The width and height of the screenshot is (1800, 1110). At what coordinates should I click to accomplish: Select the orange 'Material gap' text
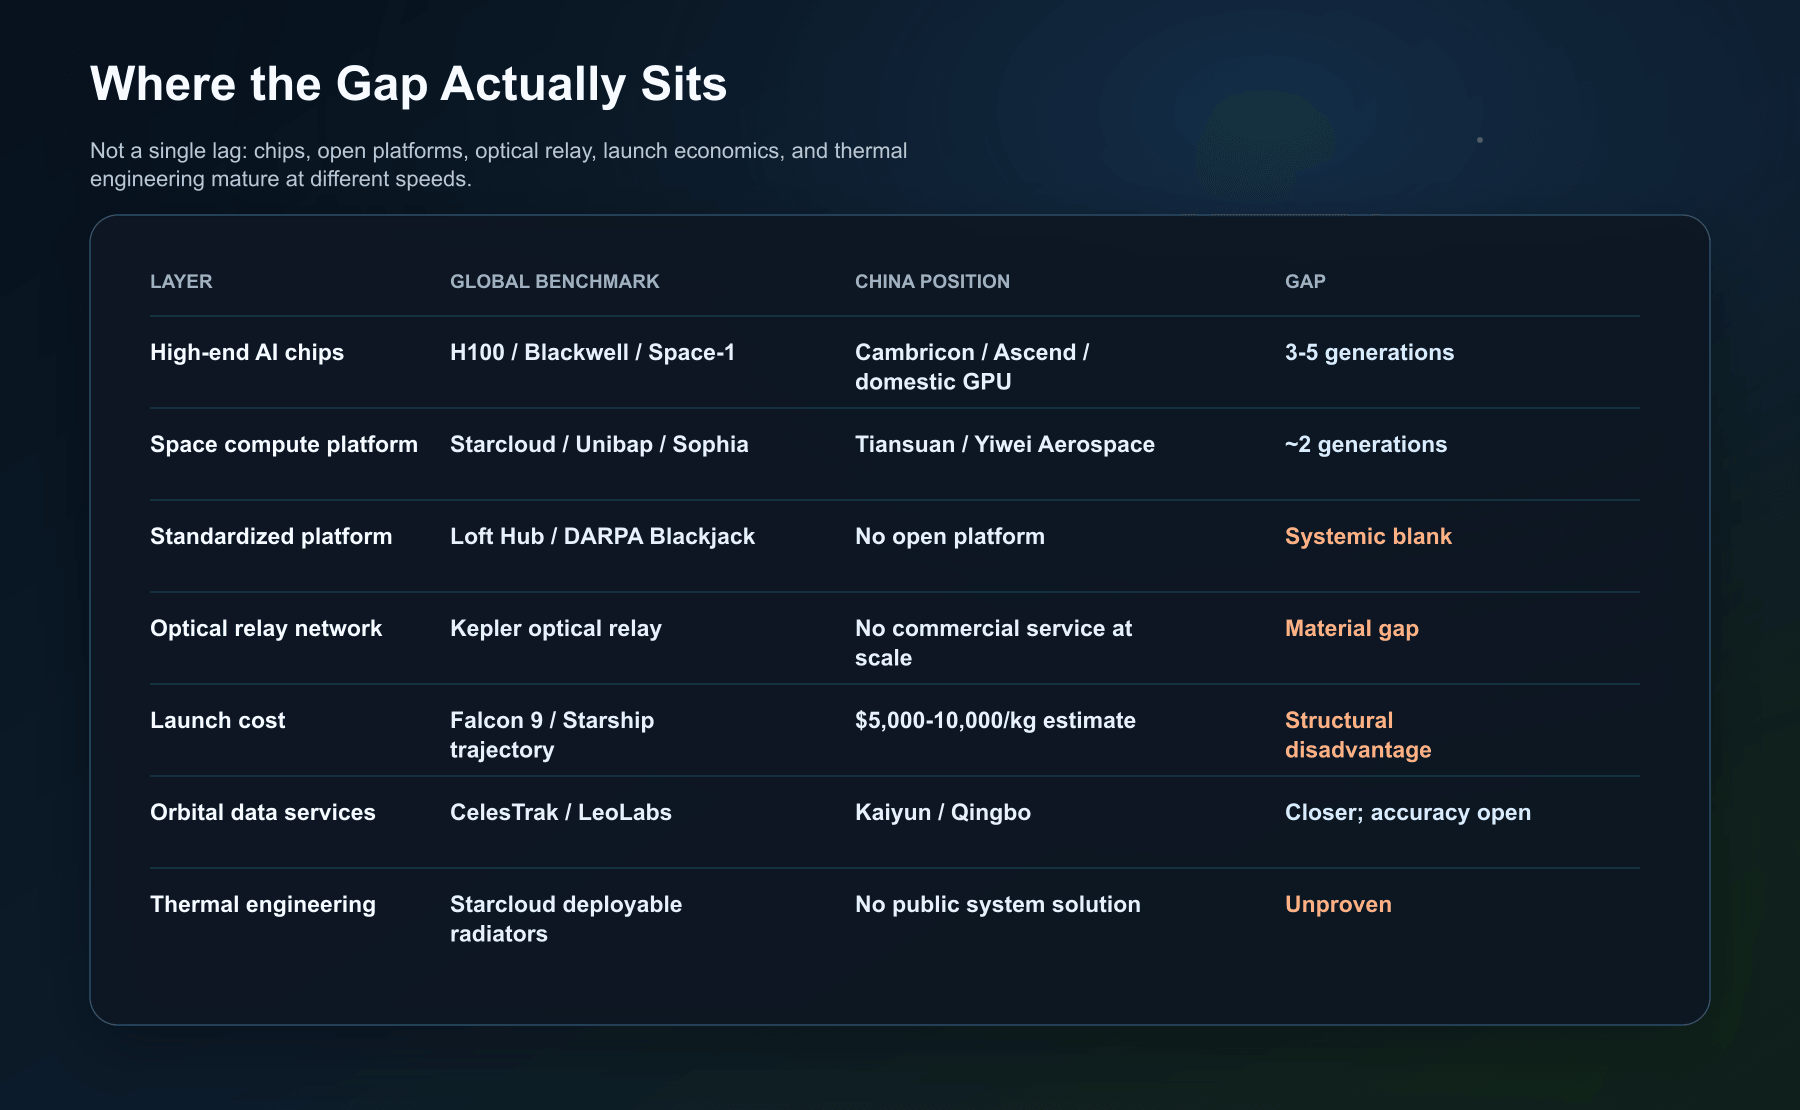pyautogui.click(x=1352, y=628)
